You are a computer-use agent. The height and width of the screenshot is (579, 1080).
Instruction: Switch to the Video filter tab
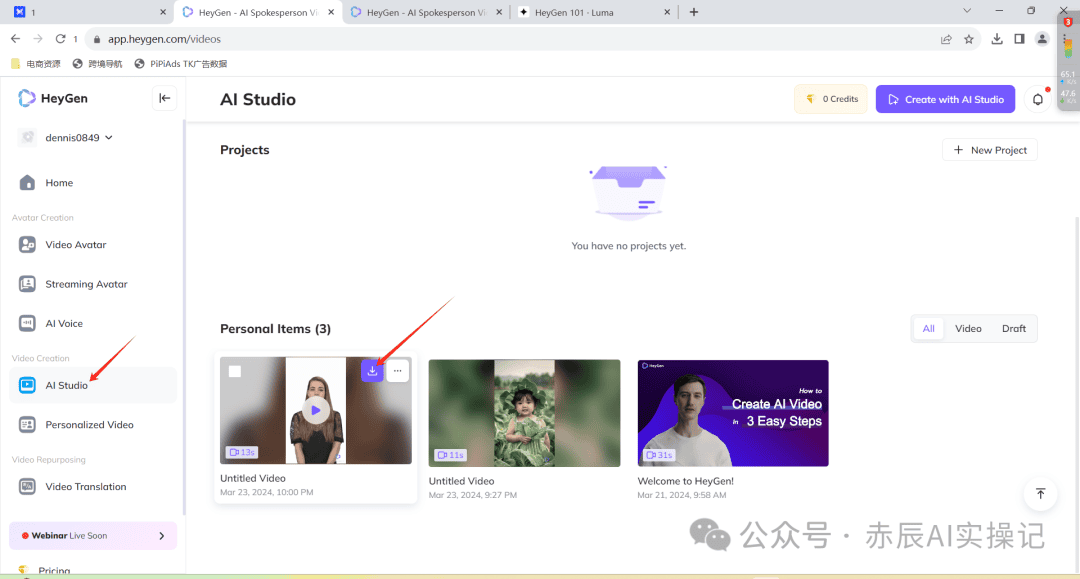[967, 328]
